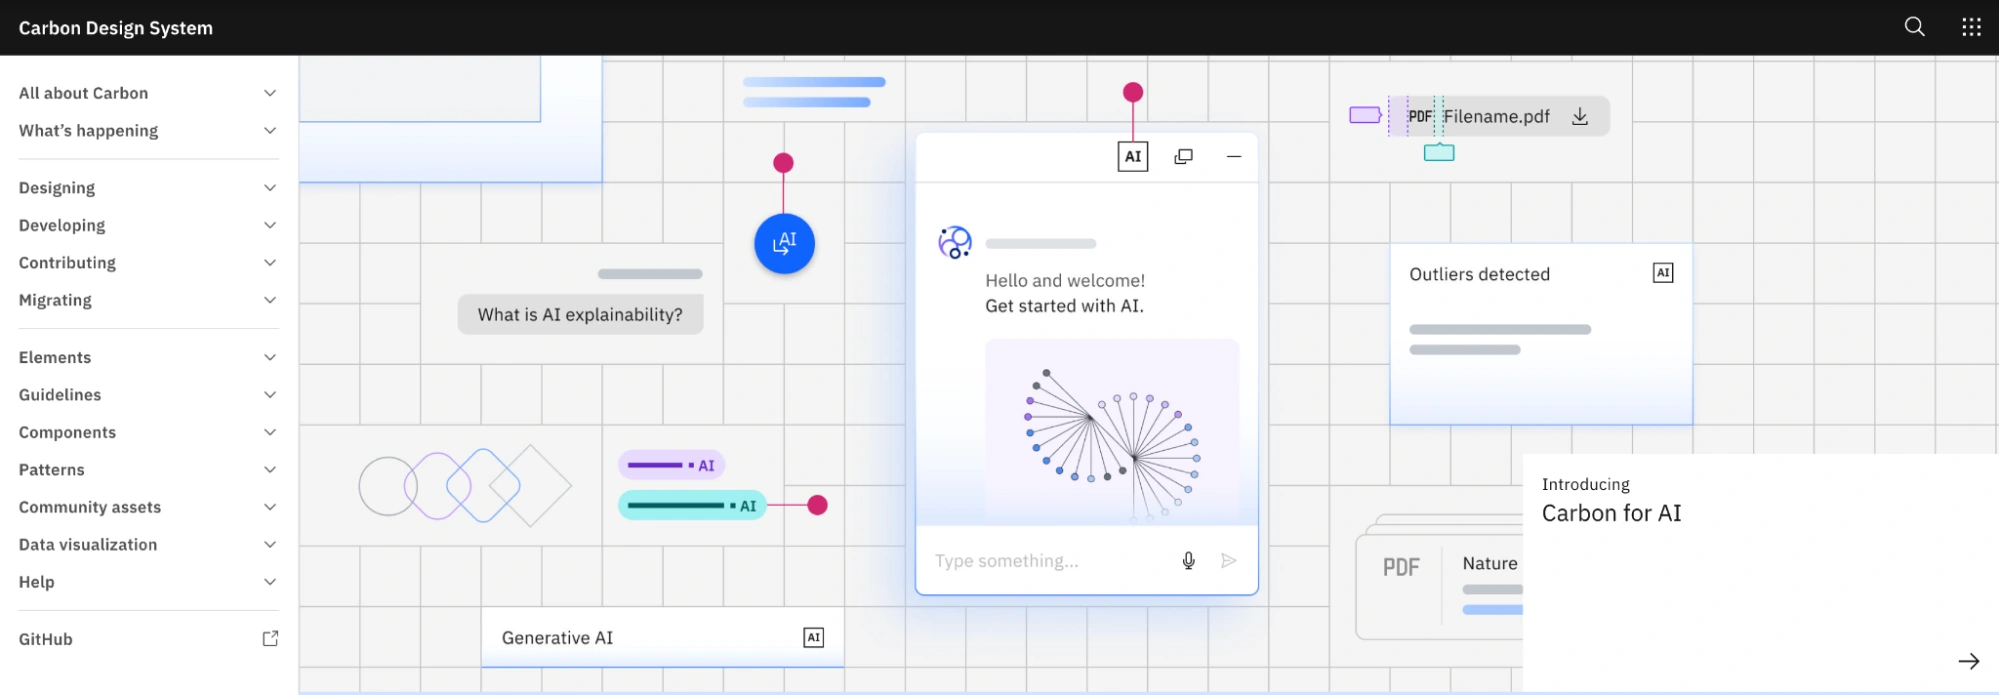Image resolution: width=1999 pixels, height=695 pixels.
Task: Click the Generative AI tile
Action: coord(662,637)
